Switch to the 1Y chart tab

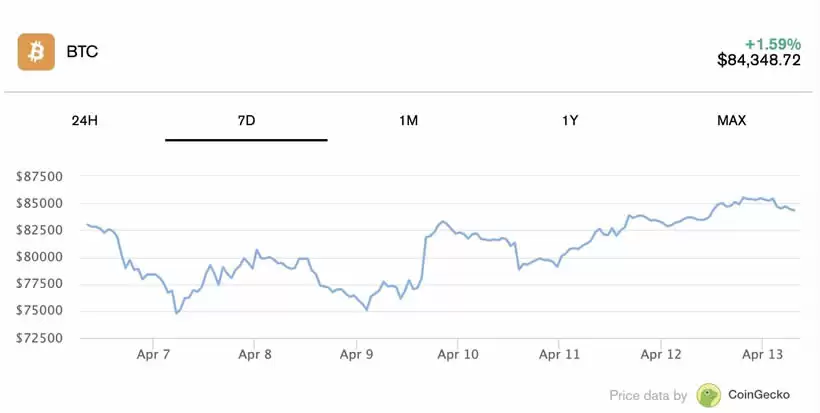(x=570, y=121)
